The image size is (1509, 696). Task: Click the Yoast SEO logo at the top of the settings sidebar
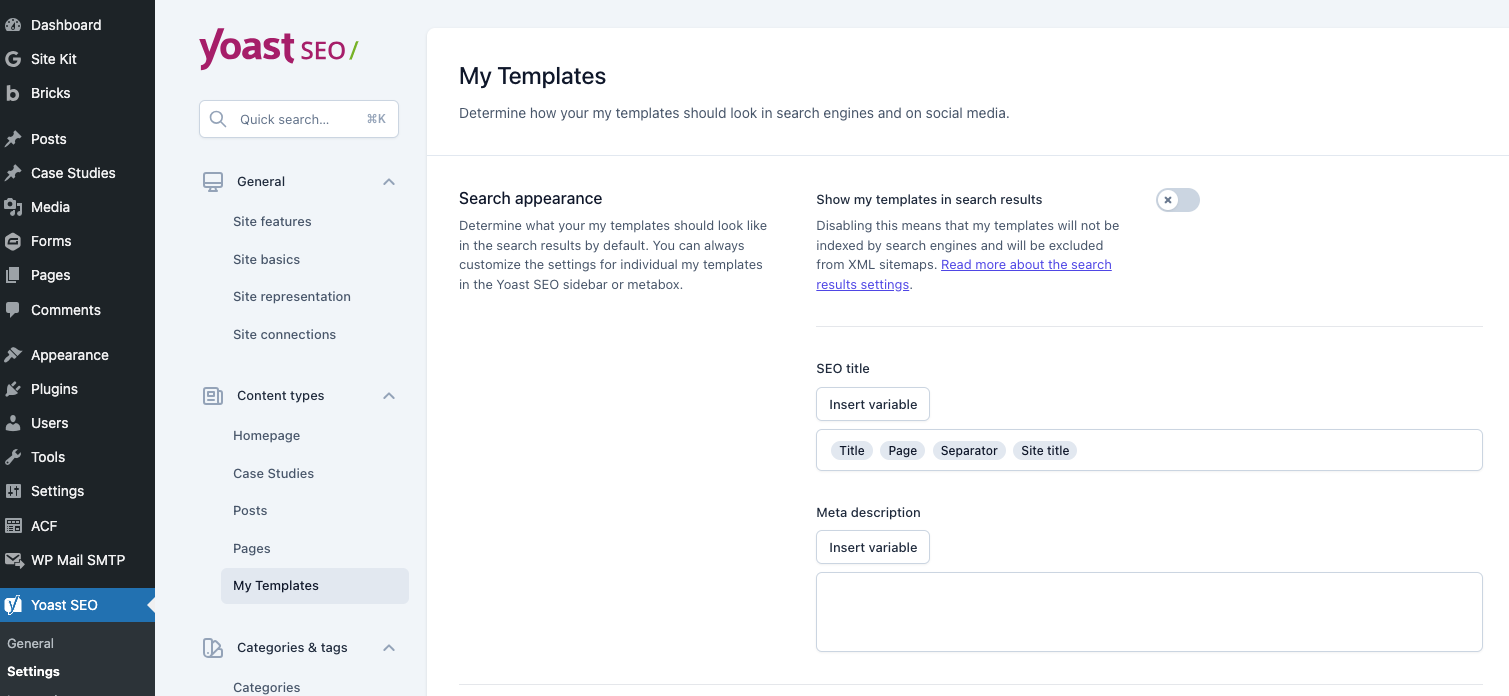(x=278, y=49)
